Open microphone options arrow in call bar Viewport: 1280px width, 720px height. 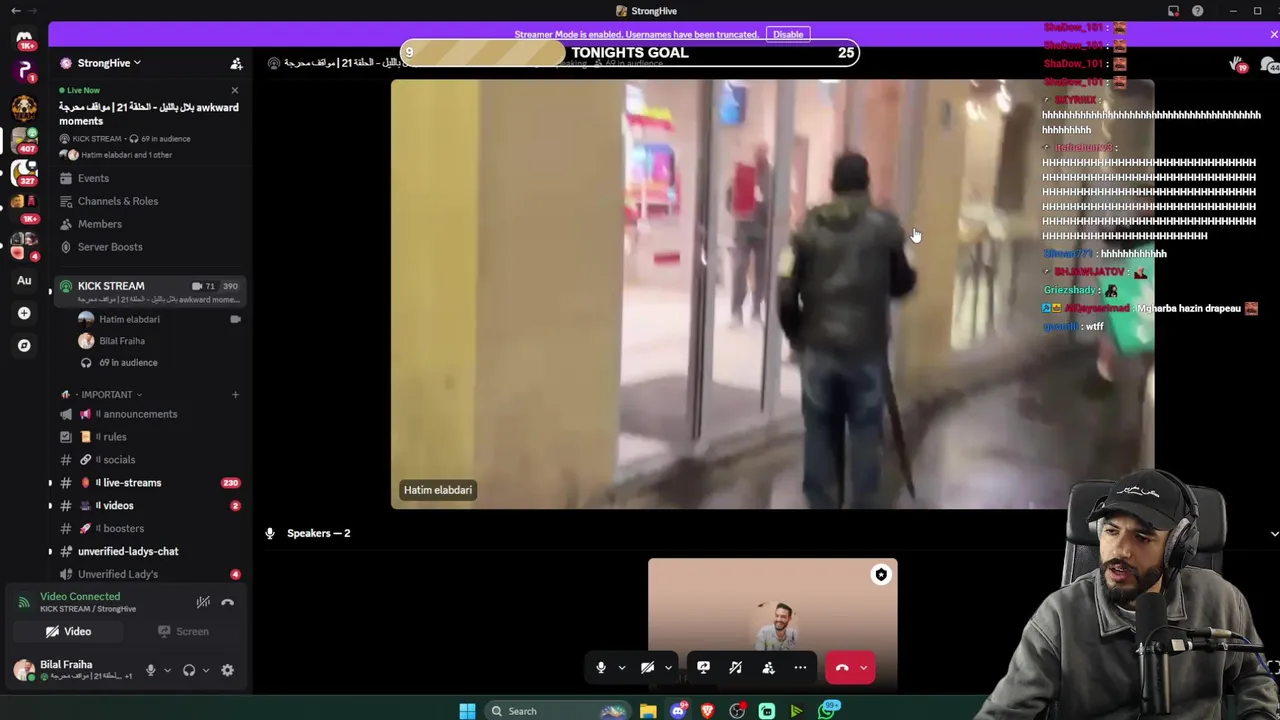(622, 668)
